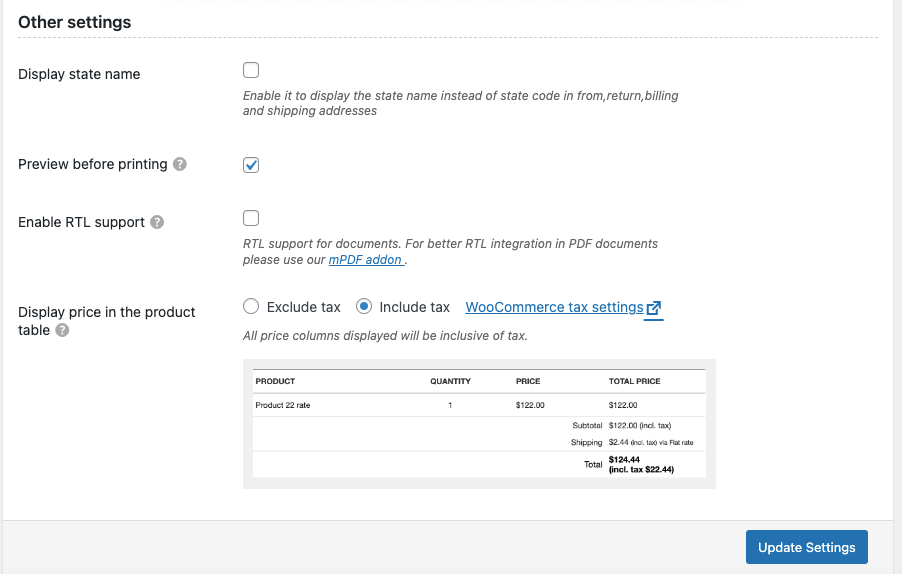The height and width of the screenshot is (574, 902).
Task: Open the help tooltip for Enable RTL support
Action: click(x=157, y=222)
